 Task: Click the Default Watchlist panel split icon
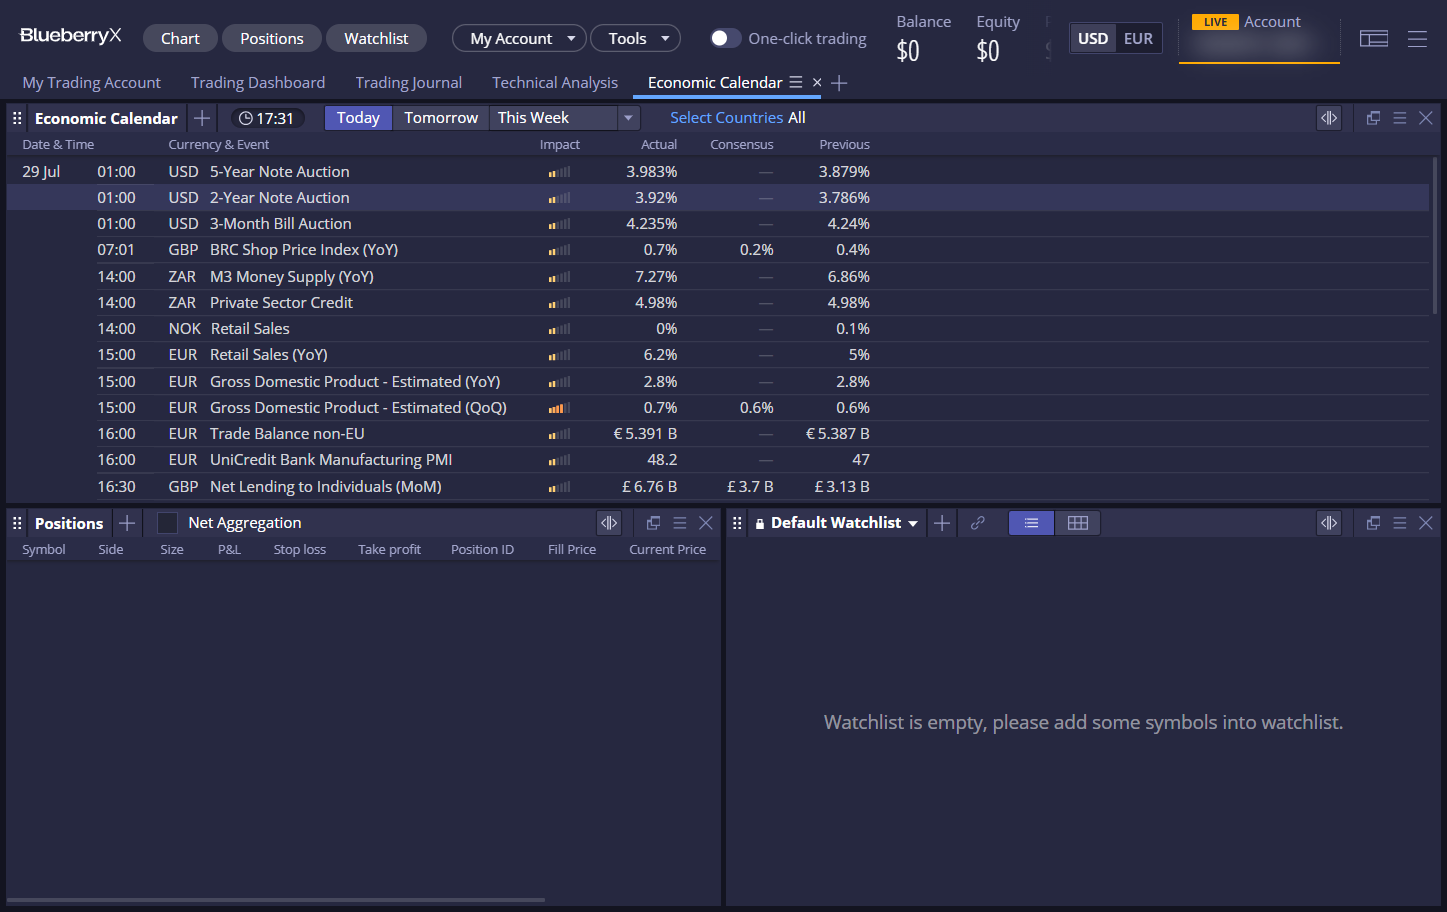1329,523
